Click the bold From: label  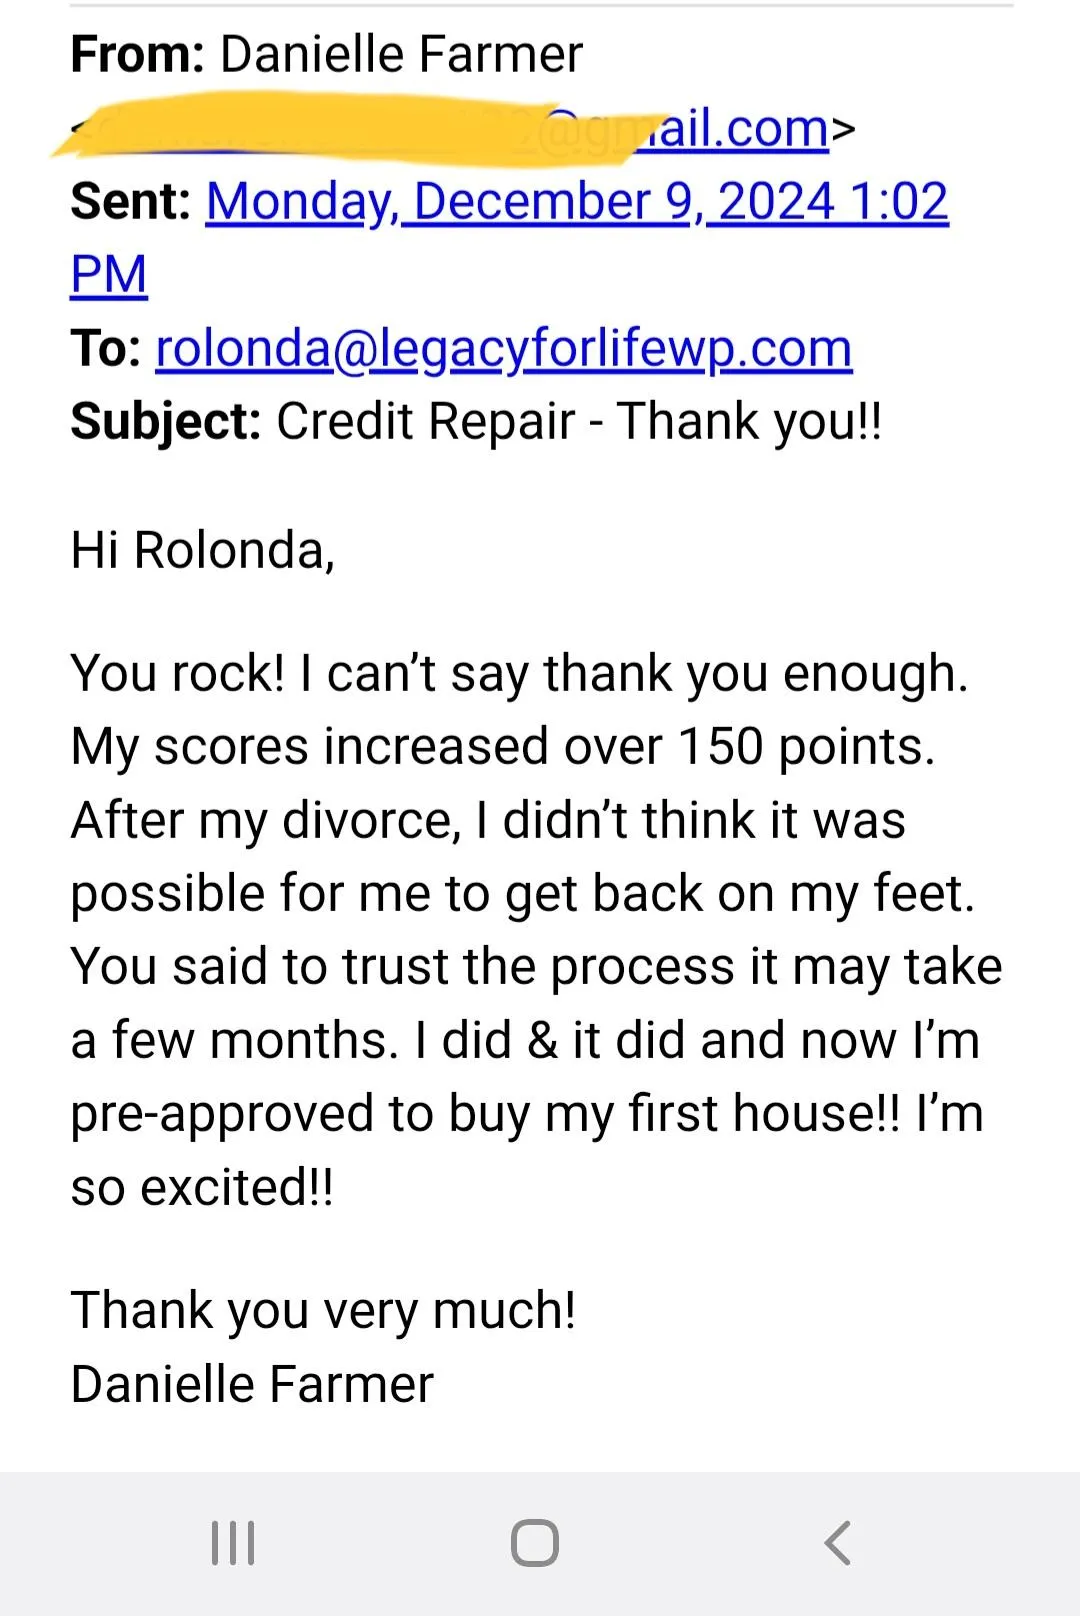pos(138,55)
